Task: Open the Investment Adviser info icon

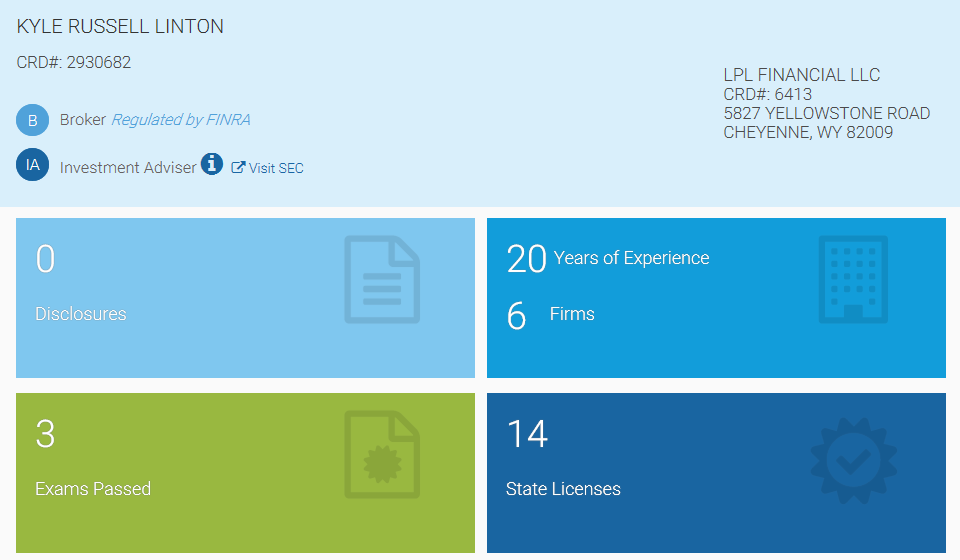Action: 212,163
